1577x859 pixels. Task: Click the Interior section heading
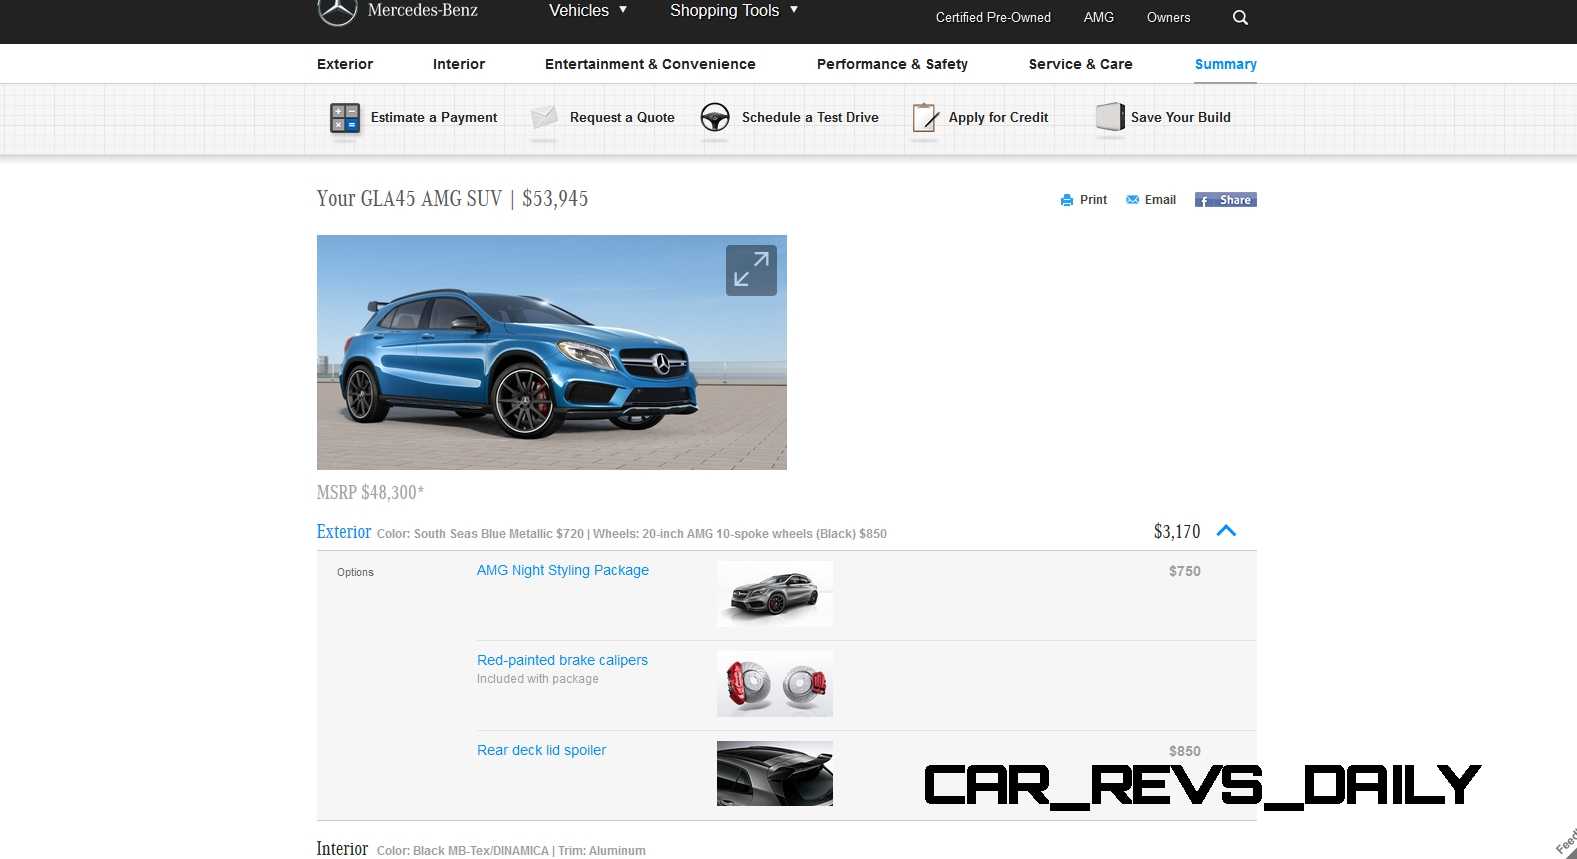point(342,849)
